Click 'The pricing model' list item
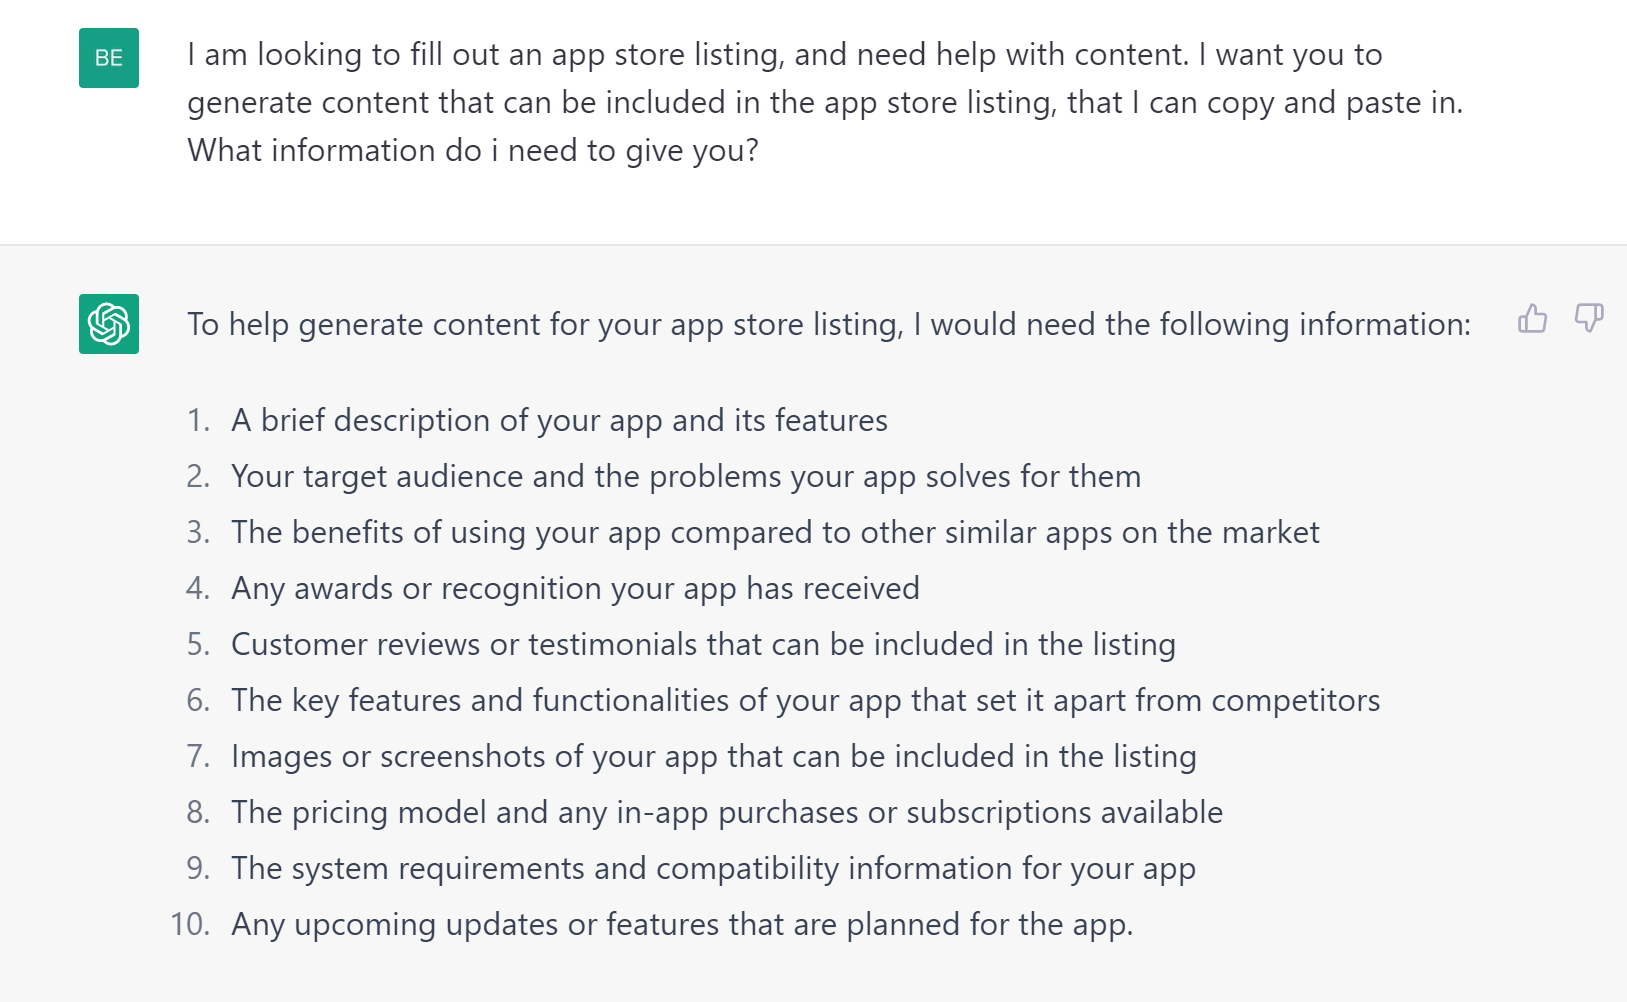The height and width of the screenshot is (1002, 1627). coord(727,812)
